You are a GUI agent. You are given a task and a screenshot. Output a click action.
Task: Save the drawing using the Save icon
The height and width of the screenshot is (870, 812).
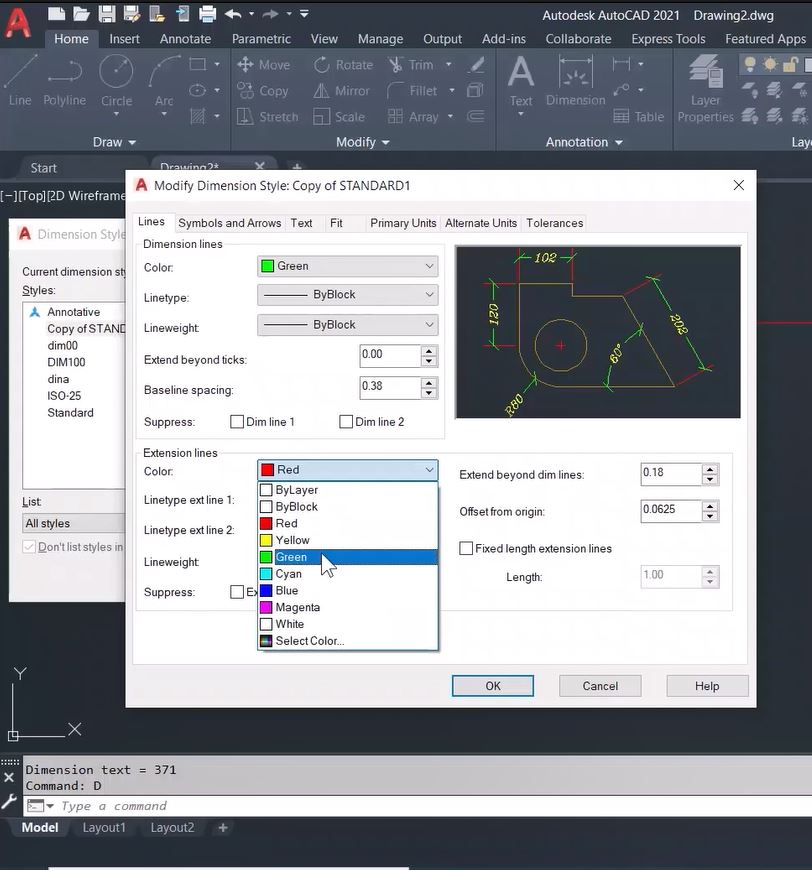pos(107,13)
